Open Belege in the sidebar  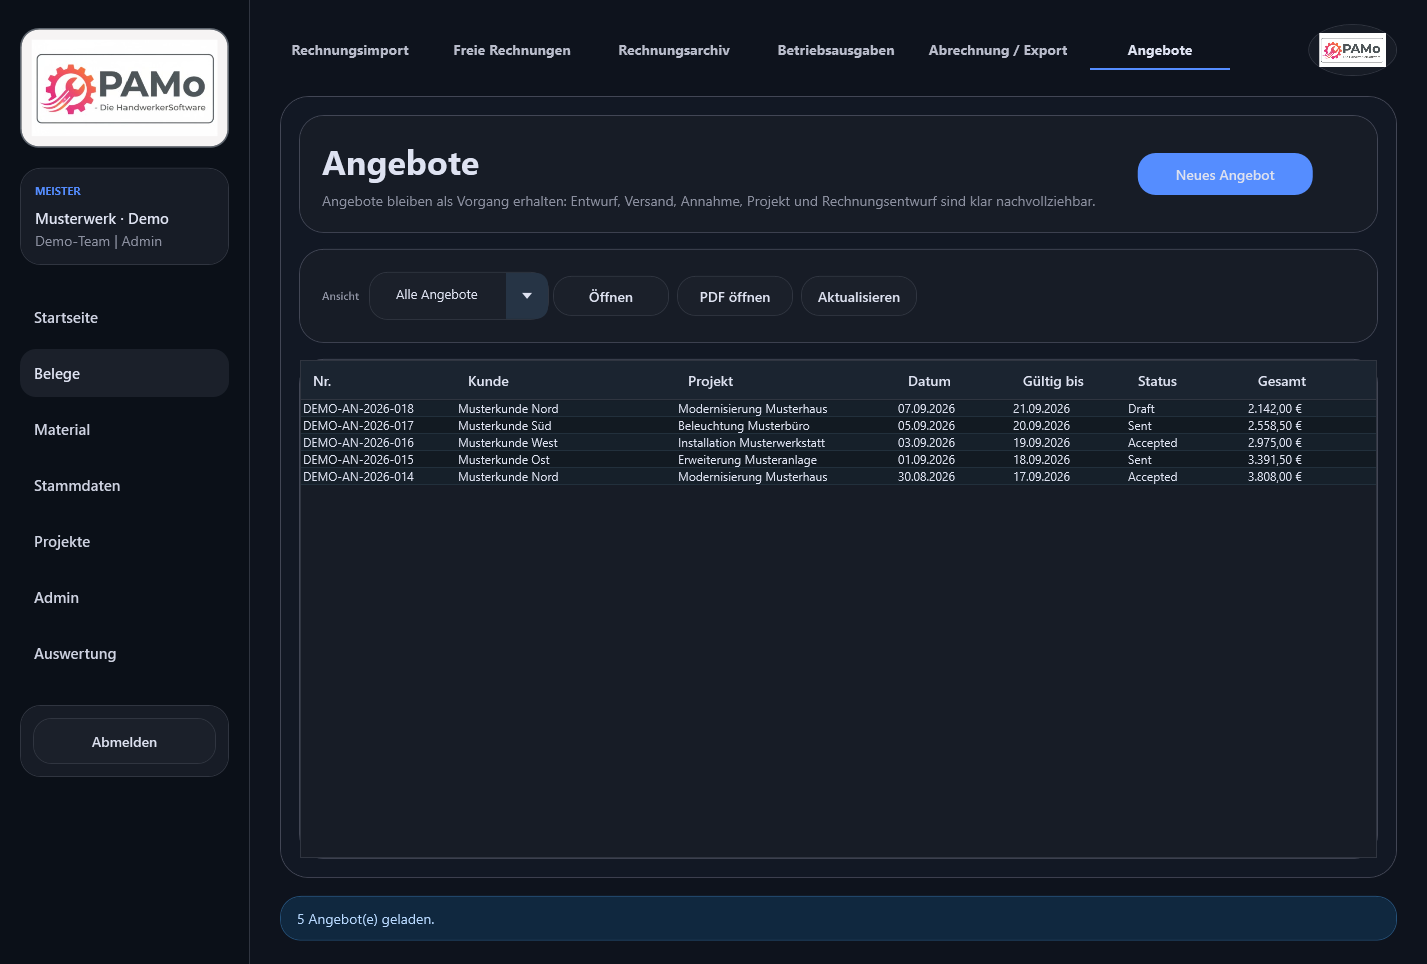pos(125,374)
